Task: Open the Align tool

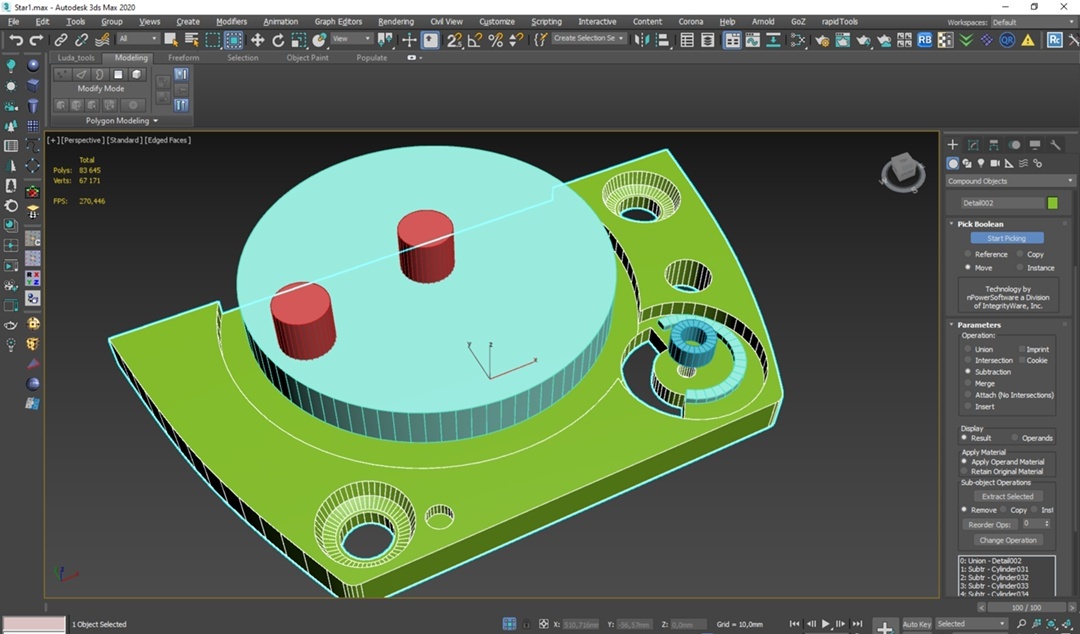Action: coord(663,40)
